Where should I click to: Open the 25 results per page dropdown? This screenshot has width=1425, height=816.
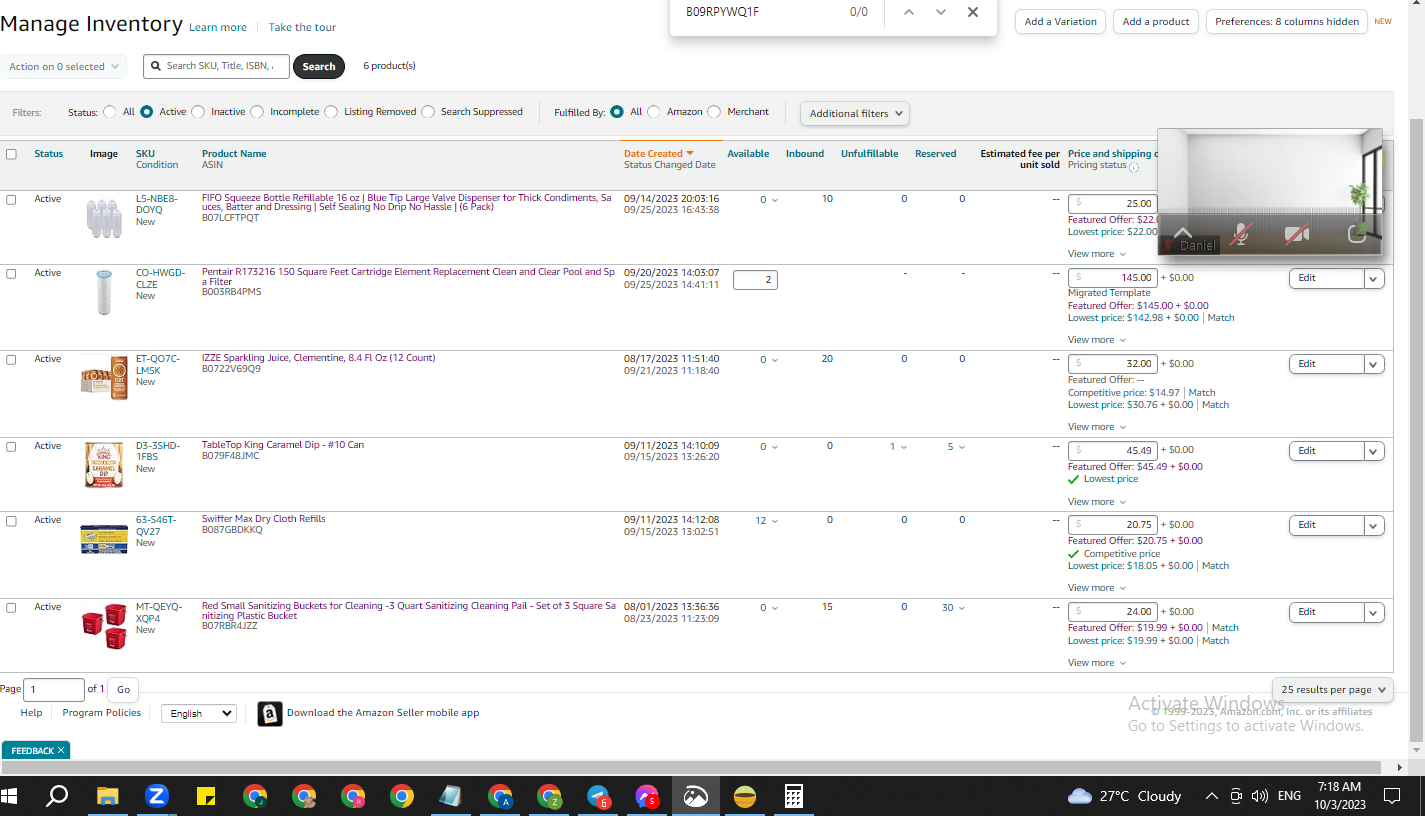point(1333,689)
